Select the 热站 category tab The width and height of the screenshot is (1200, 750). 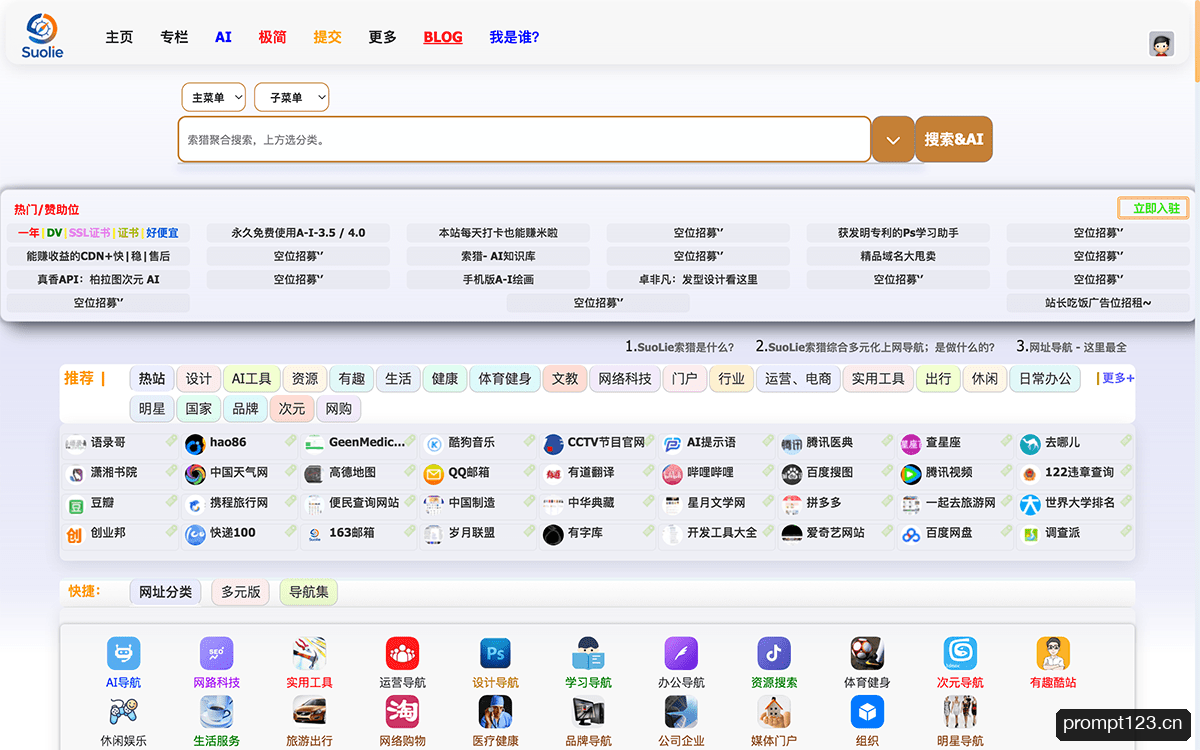[x=152, y=379]
